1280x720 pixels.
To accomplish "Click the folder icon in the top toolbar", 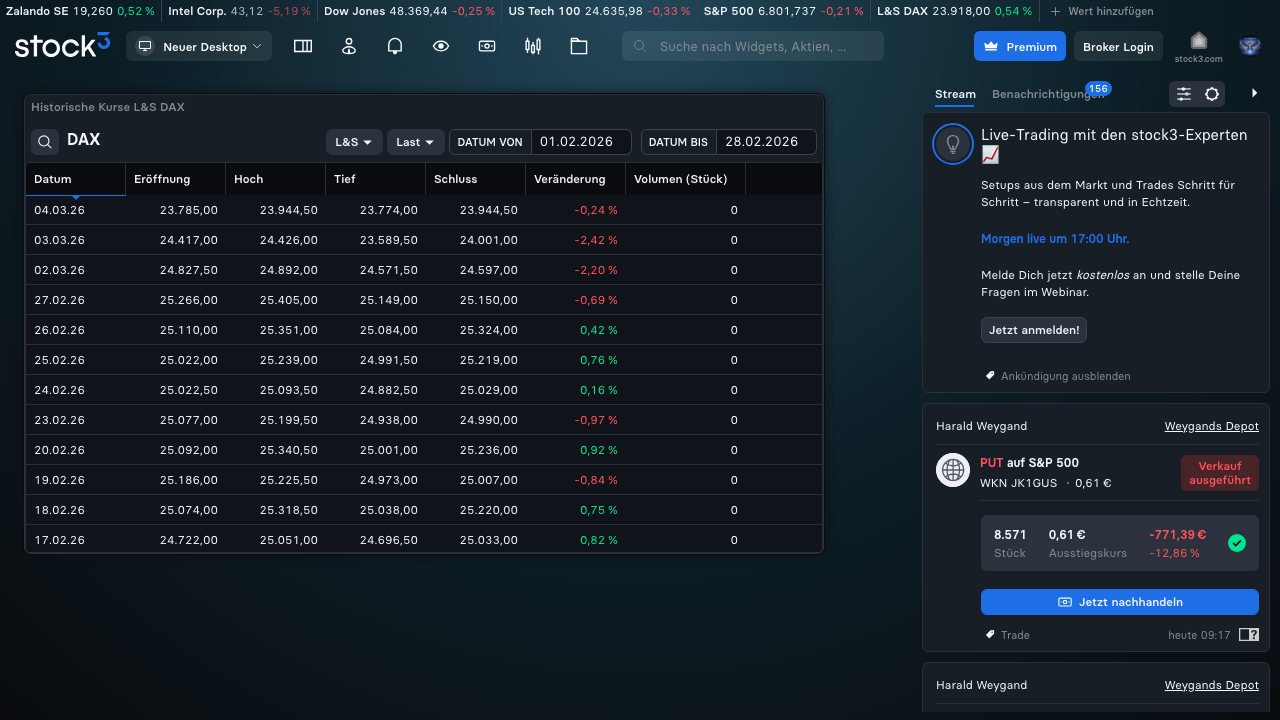I will [x=579, y=46].
